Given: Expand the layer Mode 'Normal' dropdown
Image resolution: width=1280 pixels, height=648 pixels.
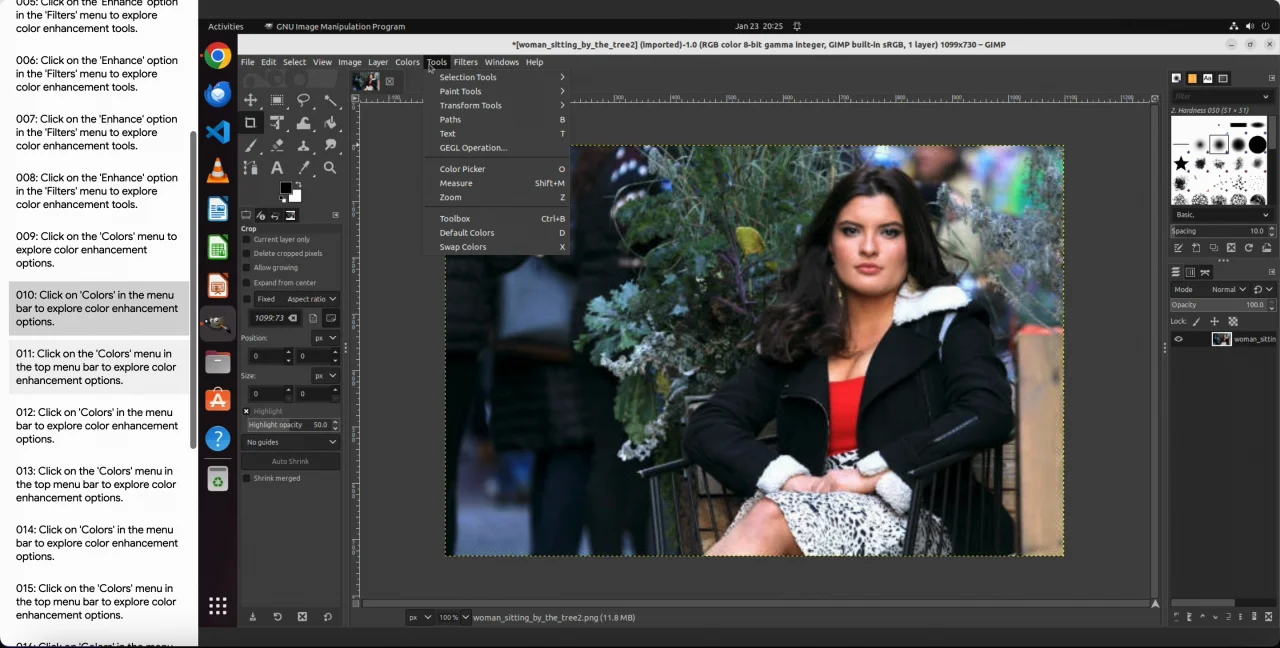Looking at the screenshot, I should pyautogui.click(x=1228, y=290).
